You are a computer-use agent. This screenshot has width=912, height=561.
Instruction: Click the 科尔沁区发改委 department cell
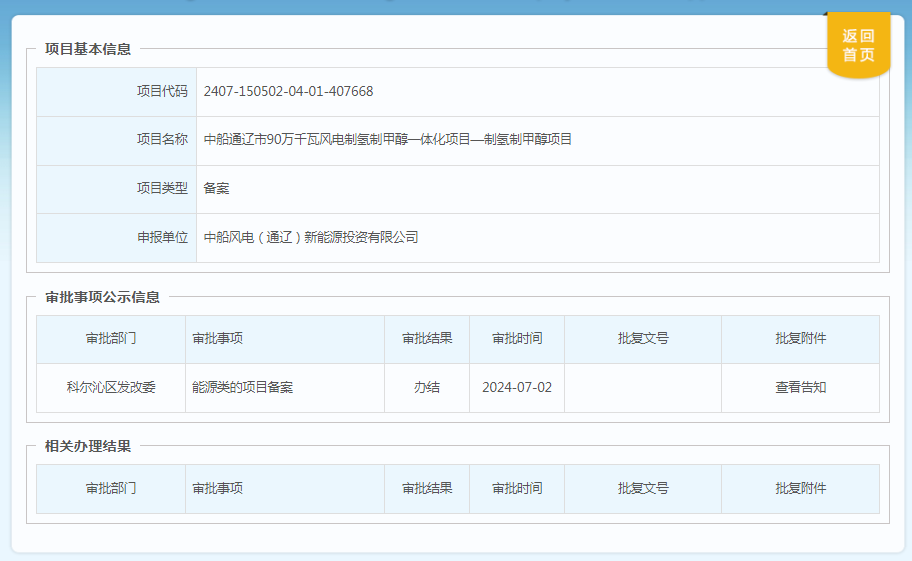(x=111, y=387)
